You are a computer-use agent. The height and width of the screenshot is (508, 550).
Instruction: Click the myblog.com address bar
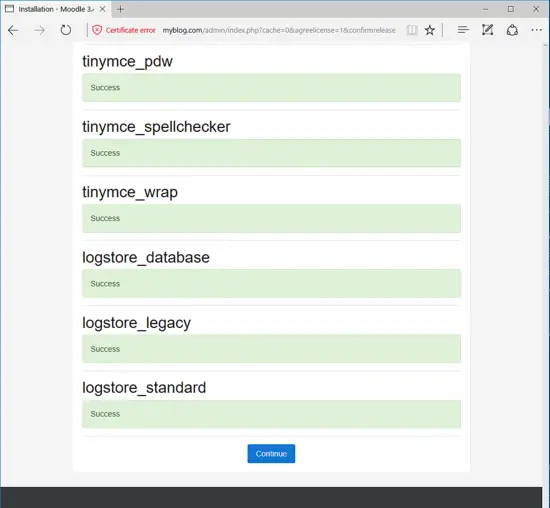[279, 30]
